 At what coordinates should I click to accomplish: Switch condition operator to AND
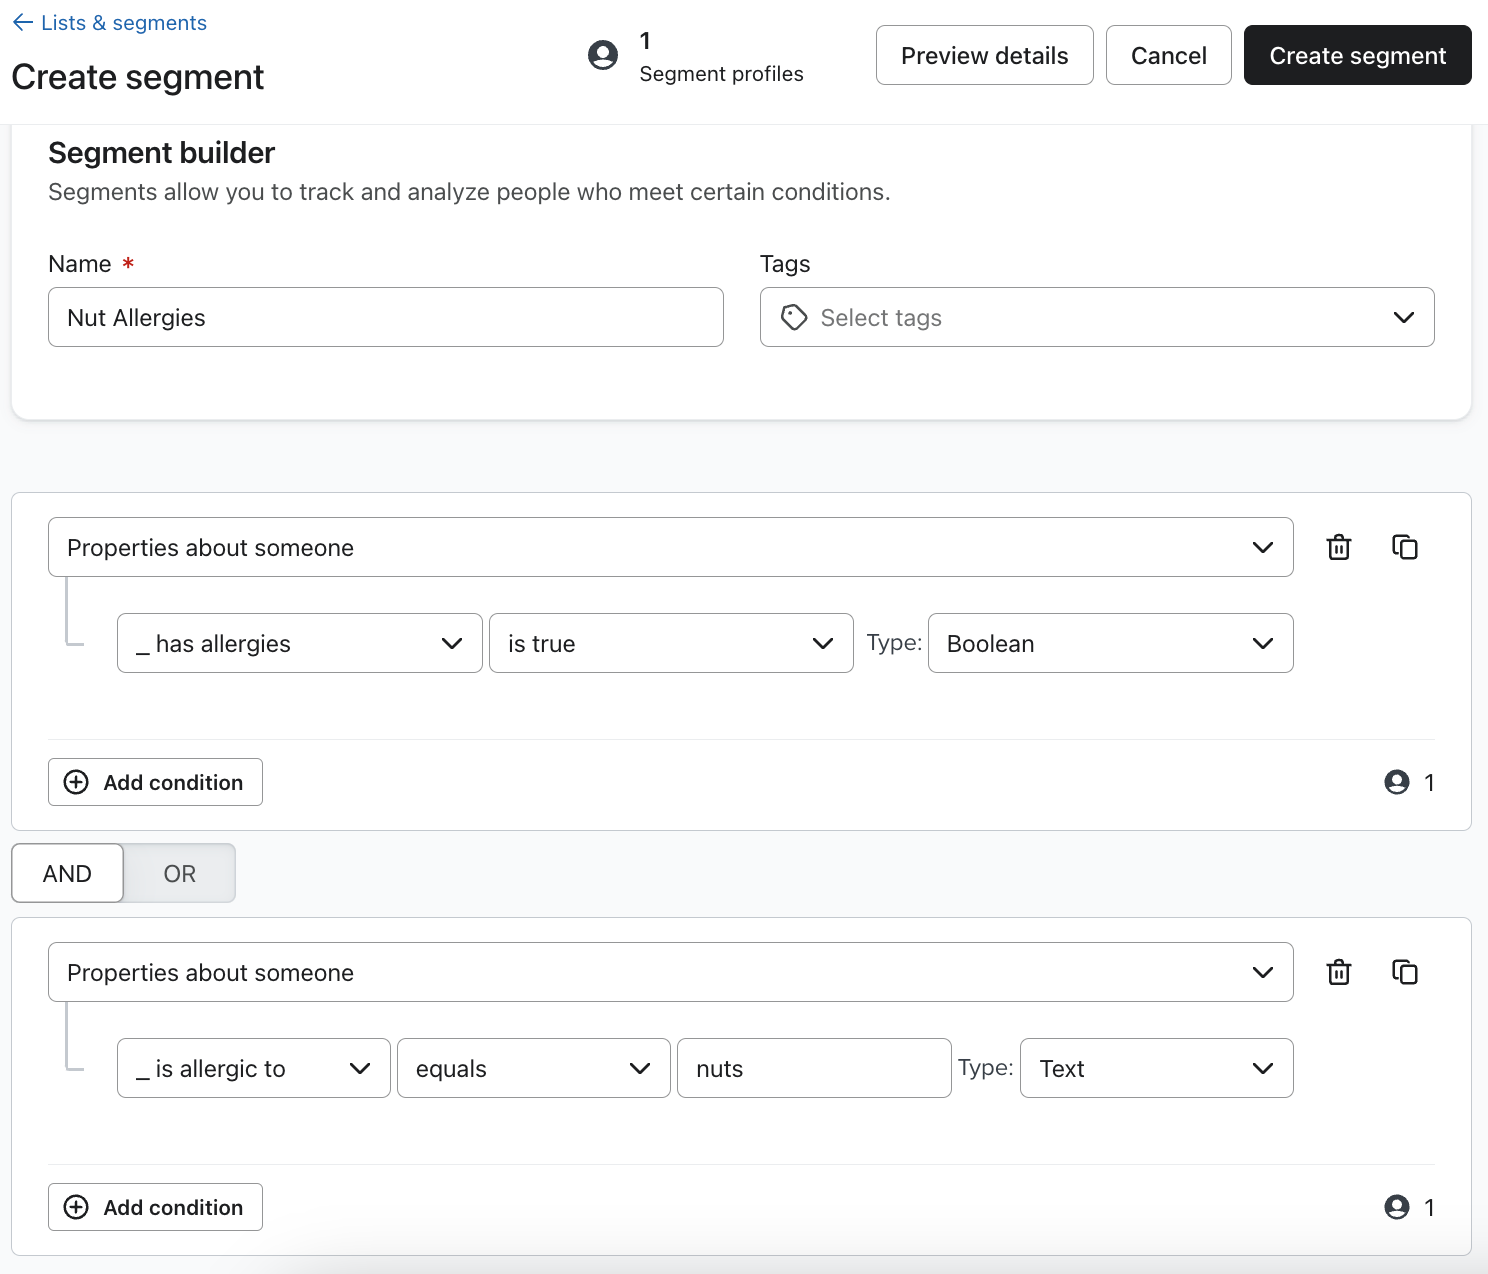67,873
